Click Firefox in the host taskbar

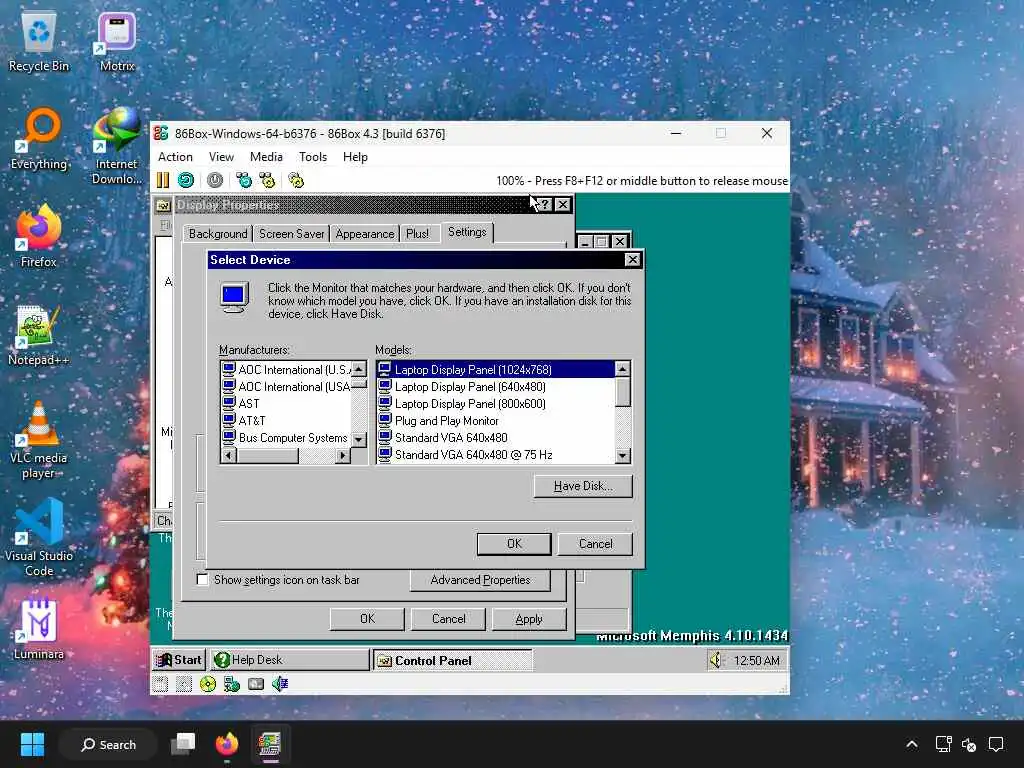coord(227,744)
